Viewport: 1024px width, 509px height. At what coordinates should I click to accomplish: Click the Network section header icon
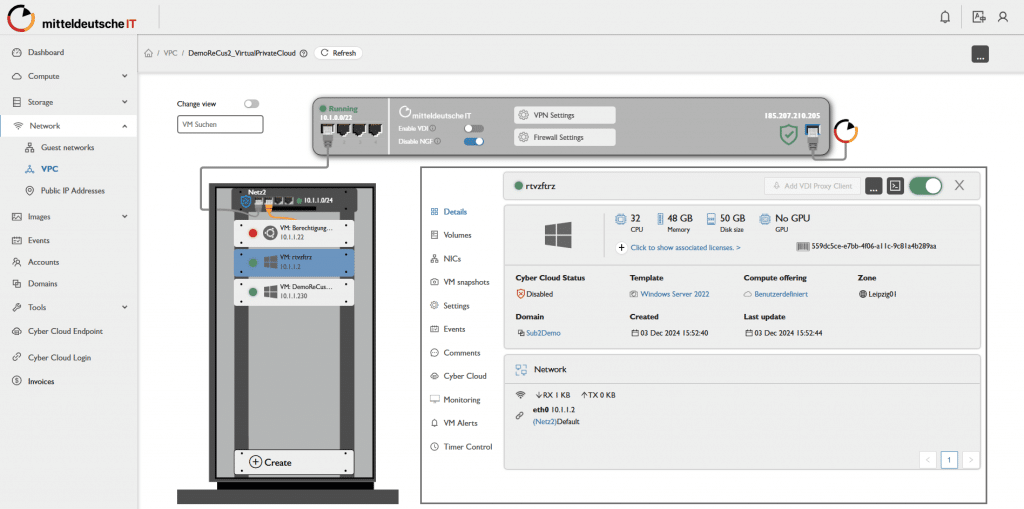pos(520,369)
